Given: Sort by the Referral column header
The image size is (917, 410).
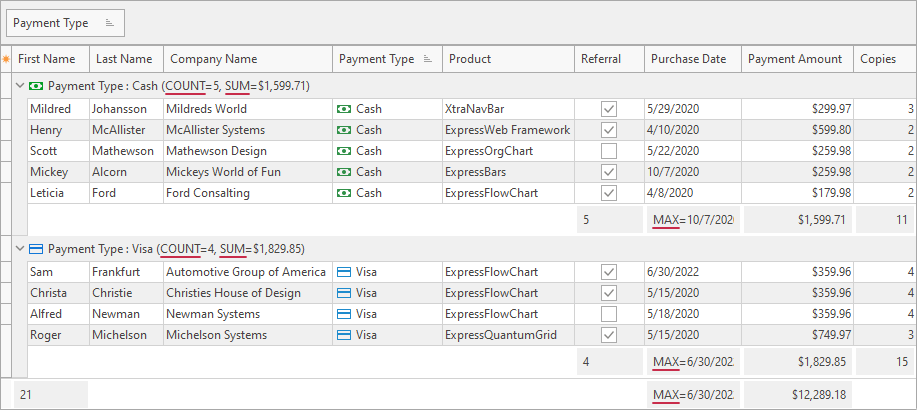Looking at the screenshot, I should (x=609, y=59).
